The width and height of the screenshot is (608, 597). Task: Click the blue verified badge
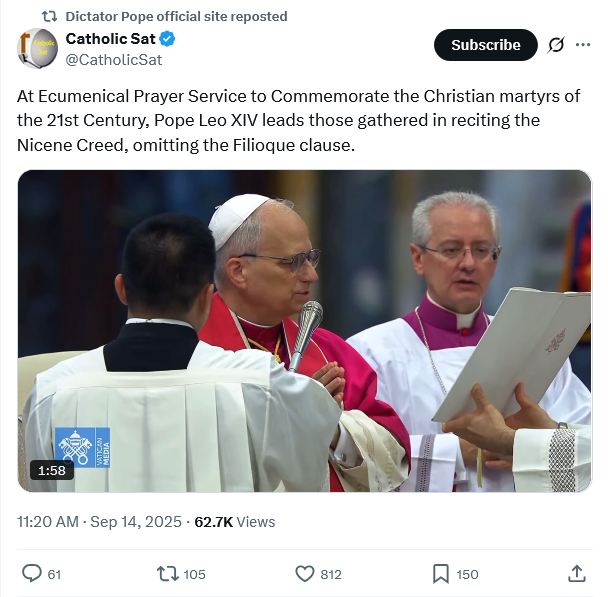pos(169,39)
